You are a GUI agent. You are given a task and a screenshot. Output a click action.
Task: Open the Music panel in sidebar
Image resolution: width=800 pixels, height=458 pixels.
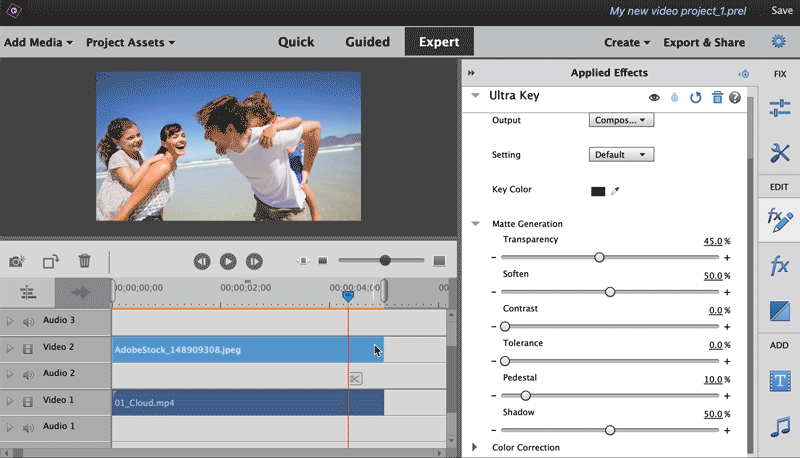pos(779,428)
